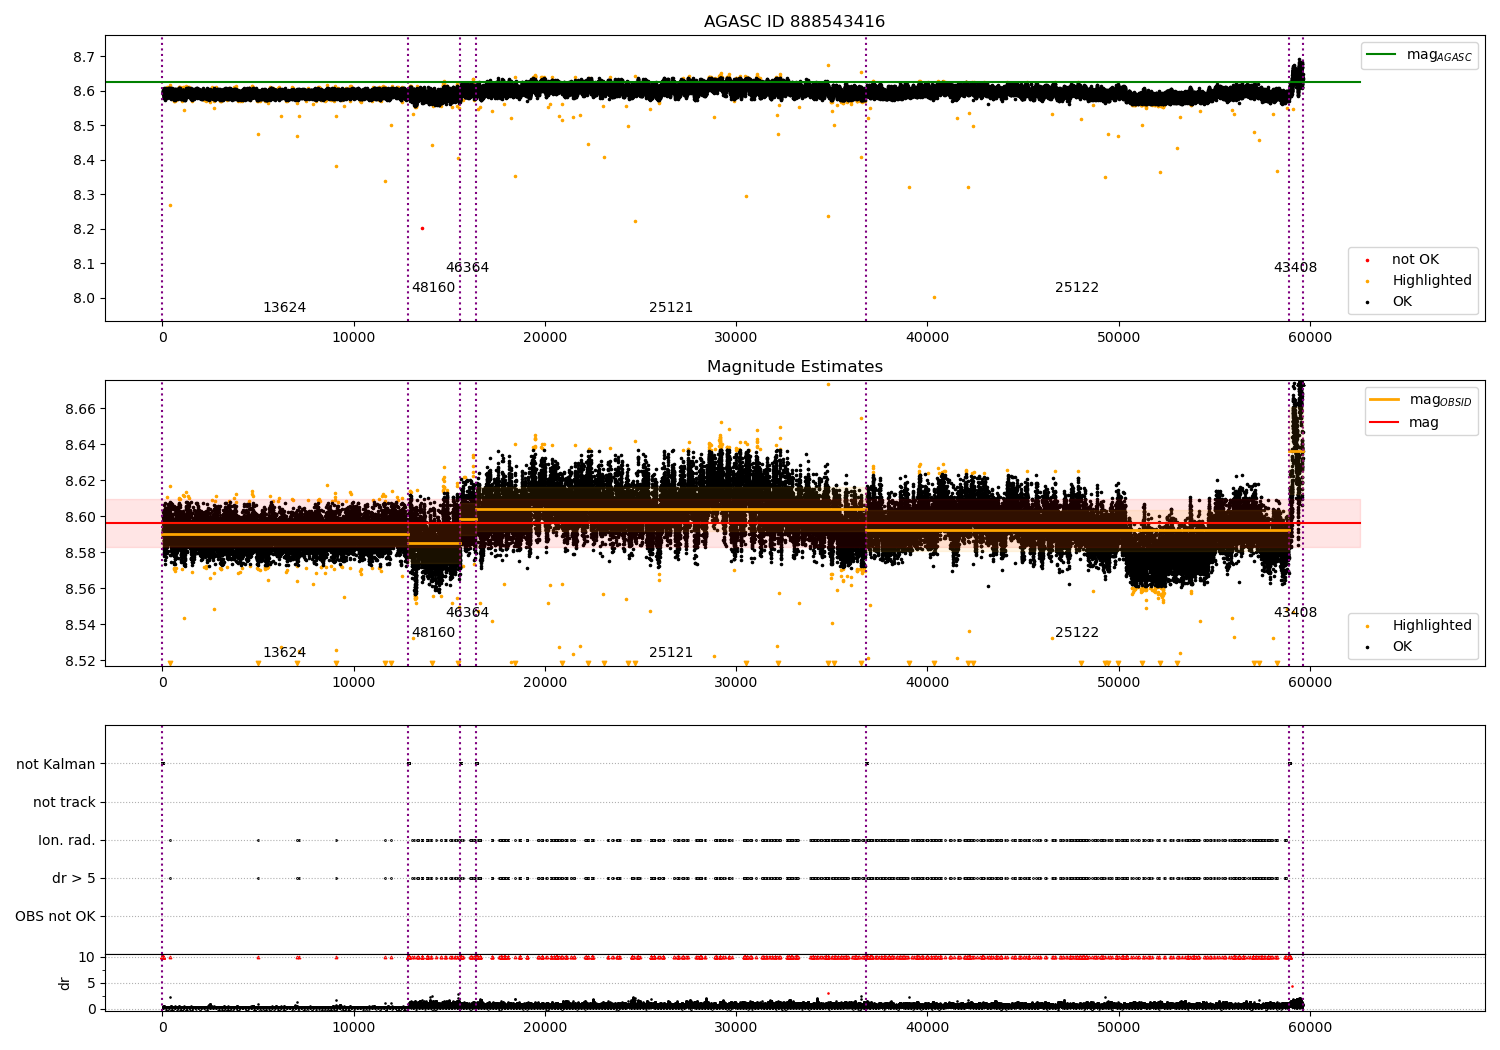Click the 8.1 y-axis tick label
This screenshot has height=1050, width=1500.
[x=84, y=264]
